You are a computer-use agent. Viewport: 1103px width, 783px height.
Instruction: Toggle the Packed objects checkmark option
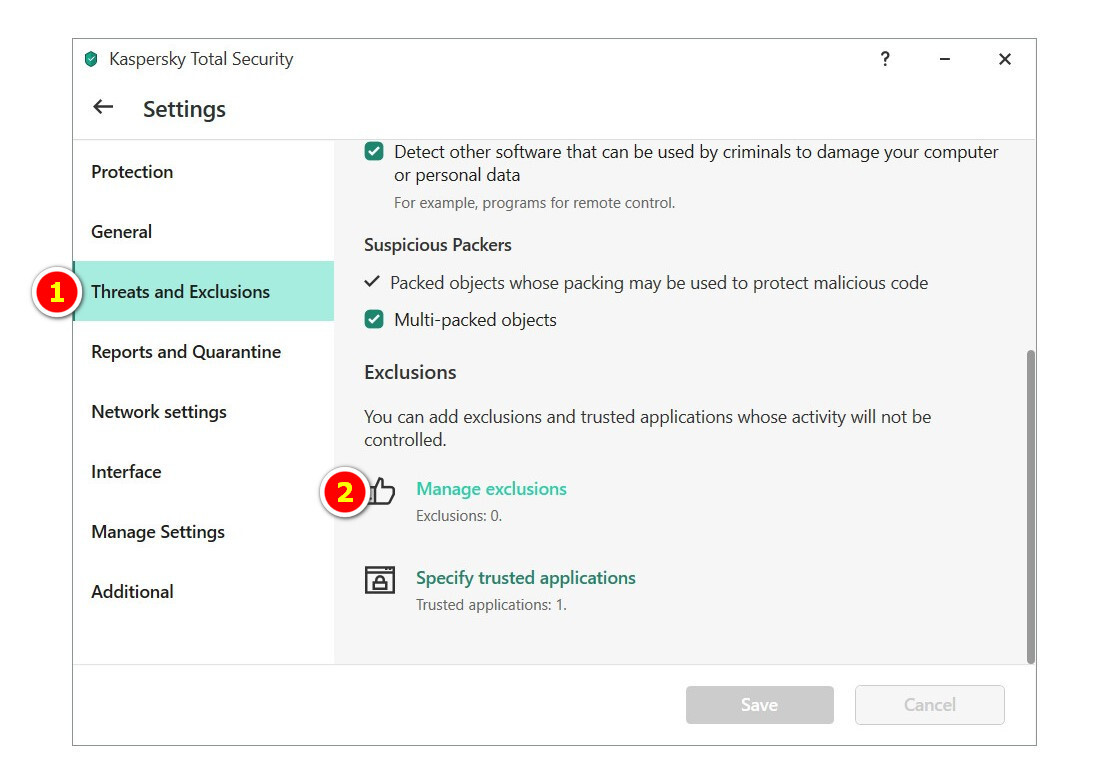pos(373,283)
